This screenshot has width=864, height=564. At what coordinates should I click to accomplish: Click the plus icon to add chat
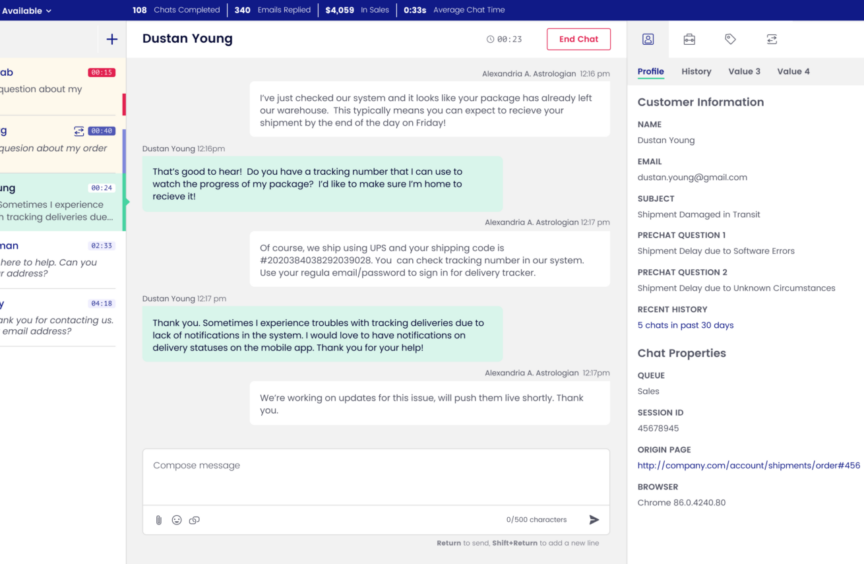tap(112, 39)
